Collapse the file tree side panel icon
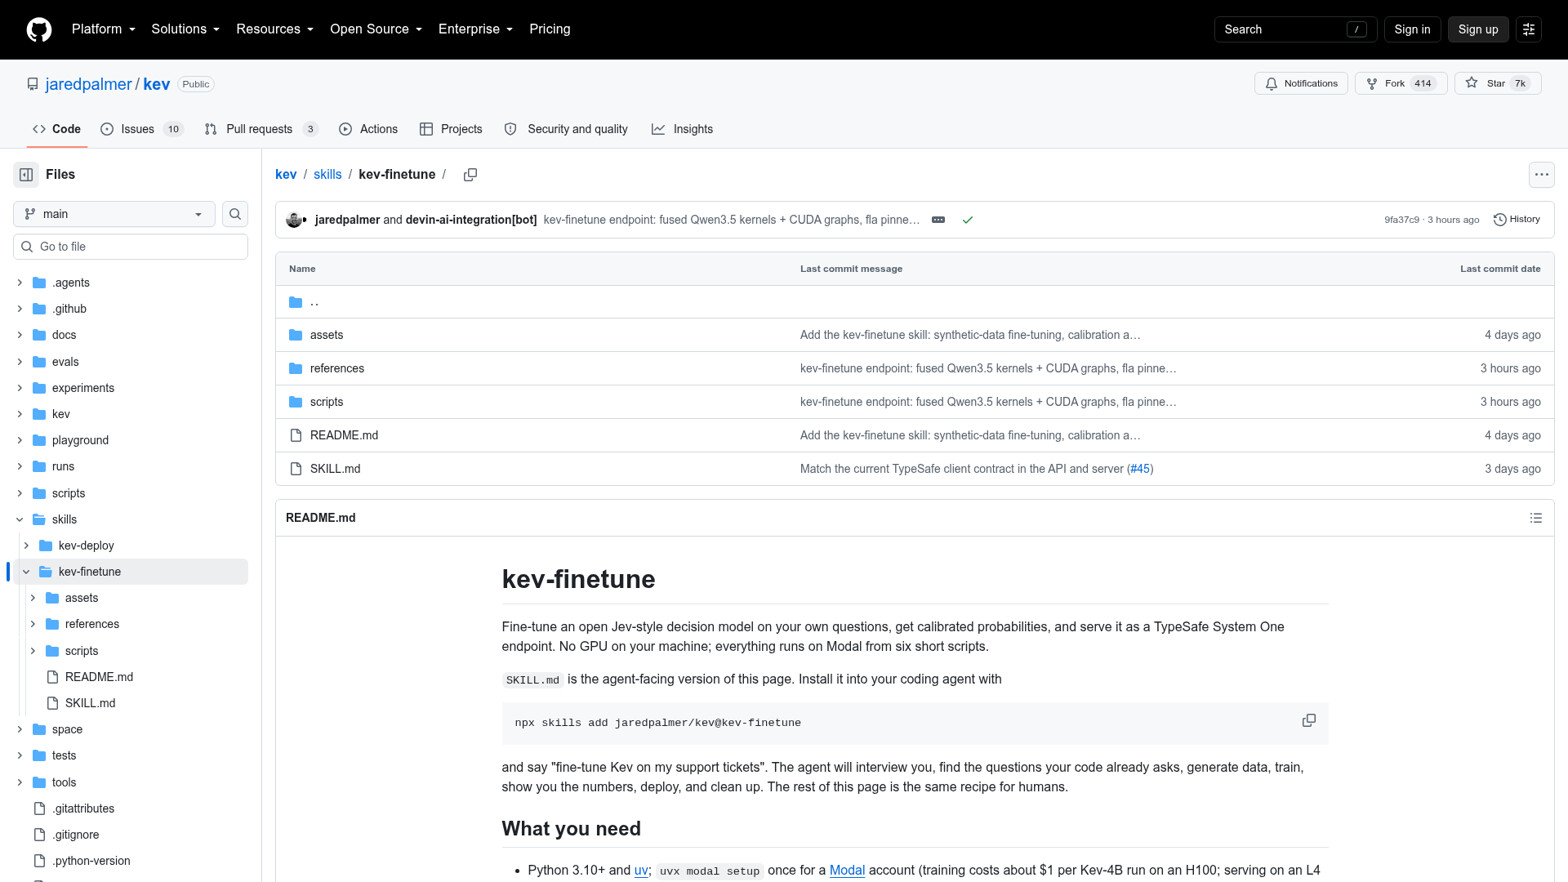 click(26, 175)
